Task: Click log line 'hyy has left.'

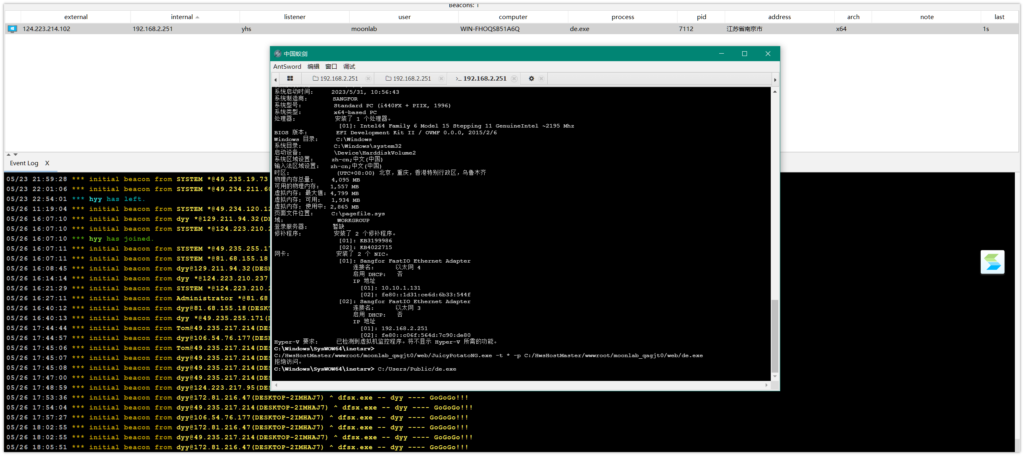Action: tap(75, 198)
